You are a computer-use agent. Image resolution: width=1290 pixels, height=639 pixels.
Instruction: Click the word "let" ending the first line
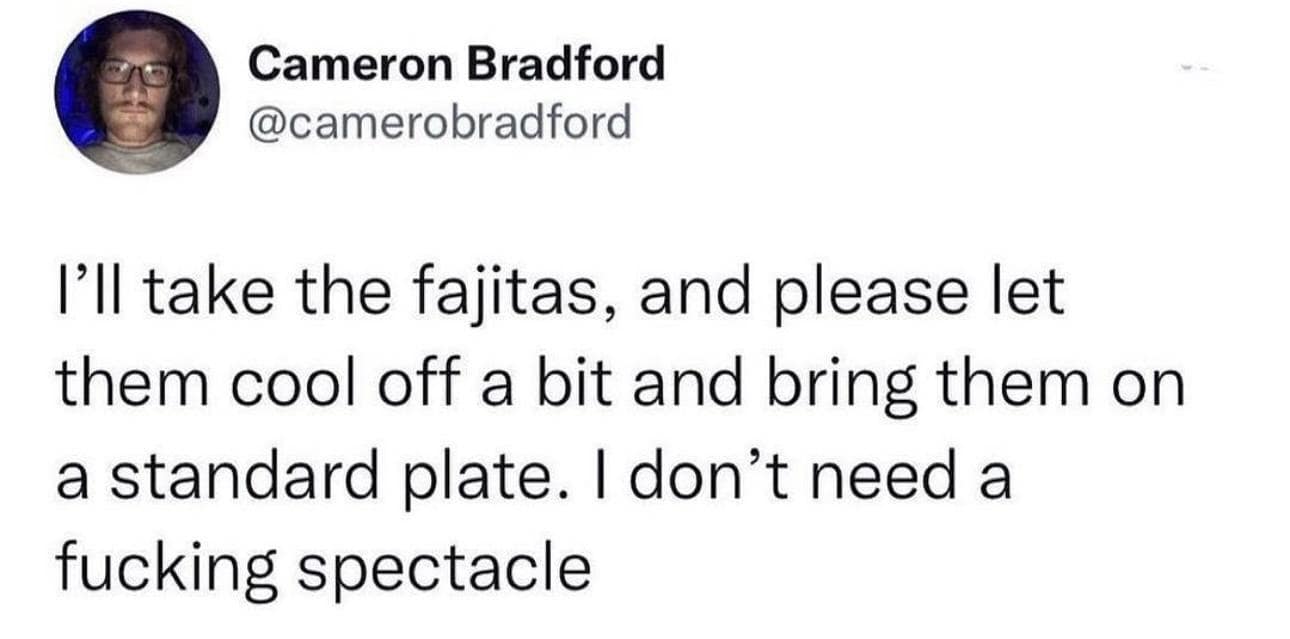1026,298
